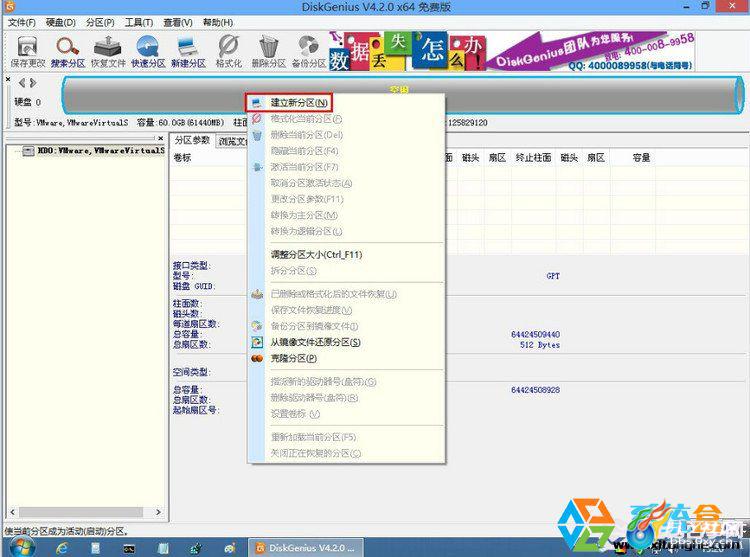Open the 分区(P) menu
750x557 pixels.
pos(100,22)
